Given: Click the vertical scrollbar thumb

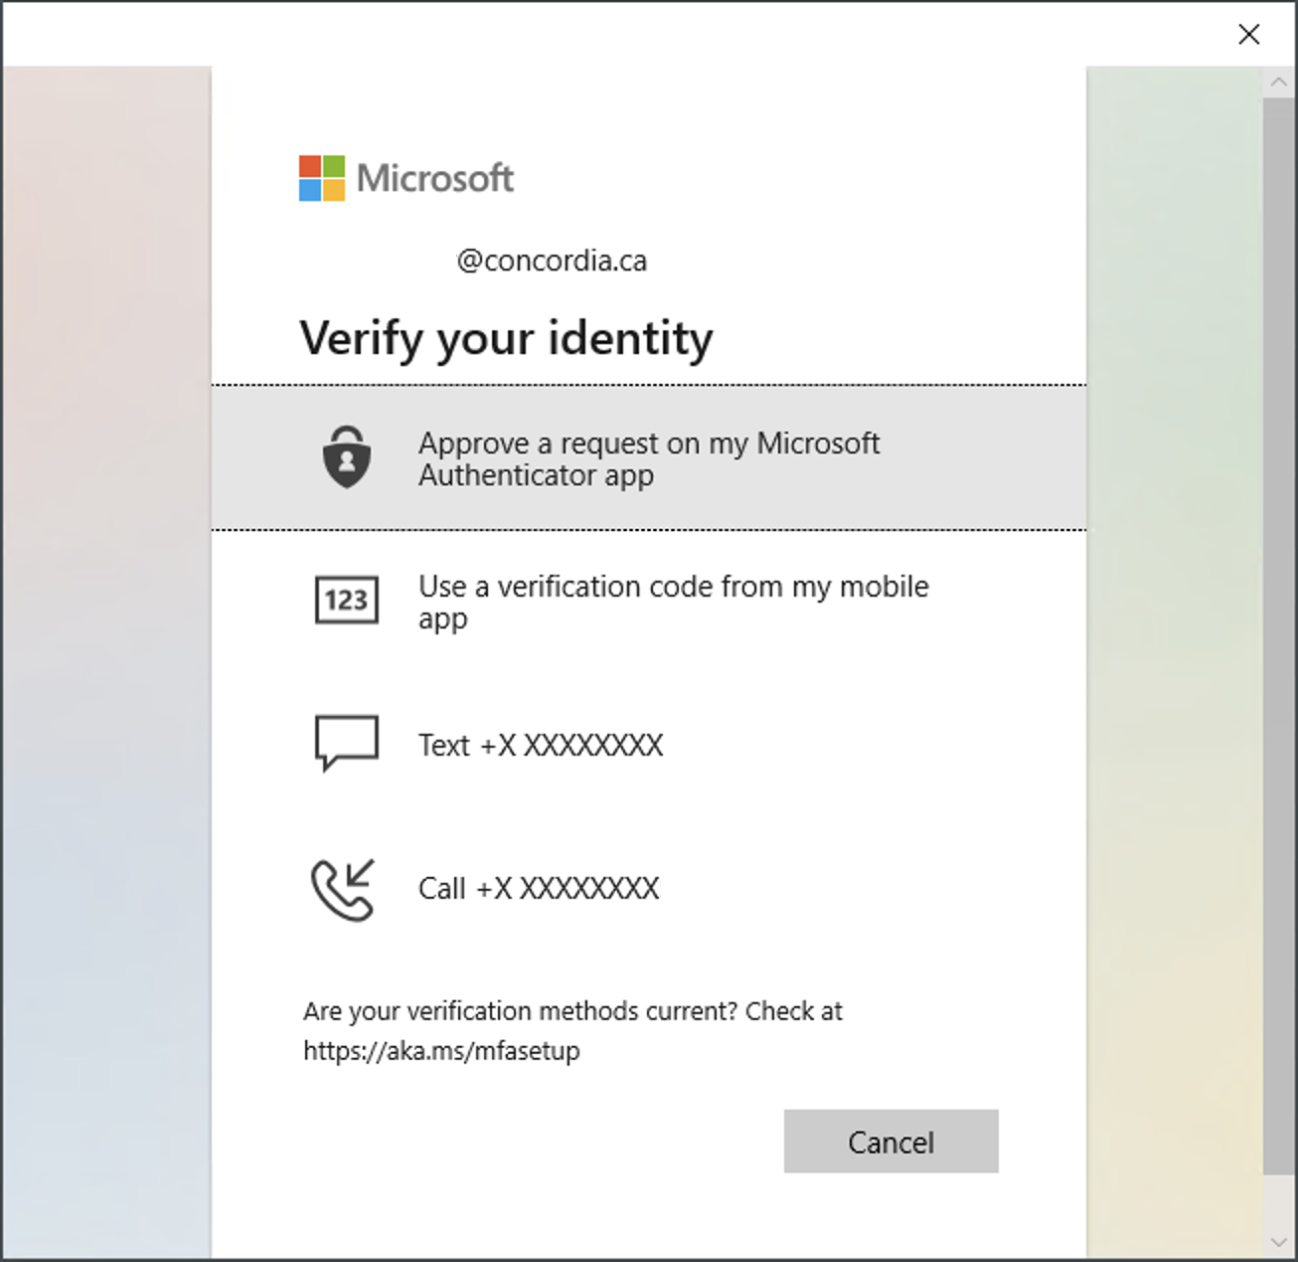Looking at the screenshot, I should point(1278,636).
